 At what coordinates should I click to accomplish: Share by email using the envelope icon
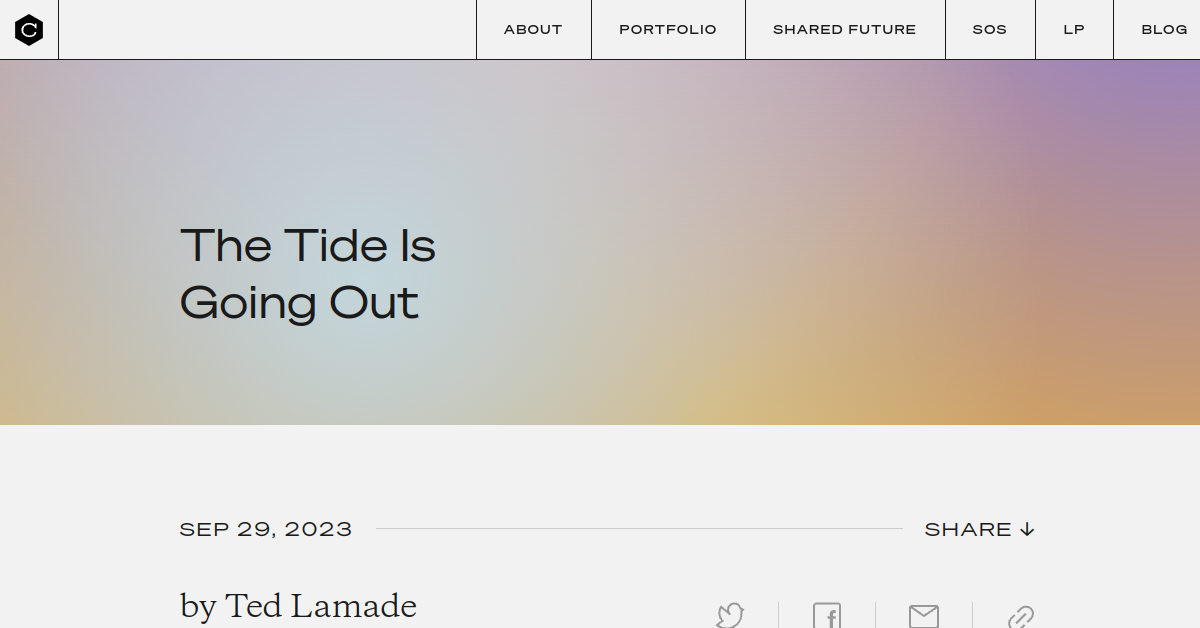(923, 616)
